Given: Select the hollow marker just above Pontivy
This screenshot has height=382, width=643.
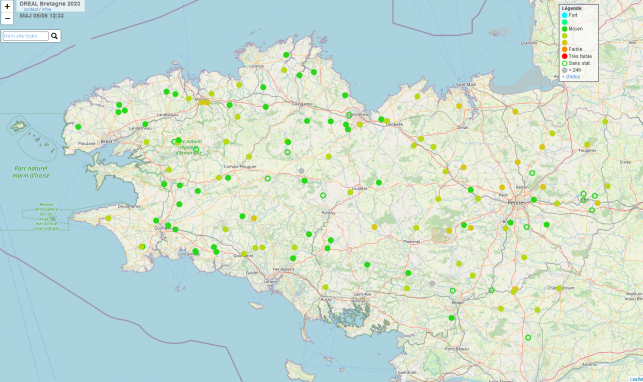Looking at the screenshot, I should pos(323,196).
